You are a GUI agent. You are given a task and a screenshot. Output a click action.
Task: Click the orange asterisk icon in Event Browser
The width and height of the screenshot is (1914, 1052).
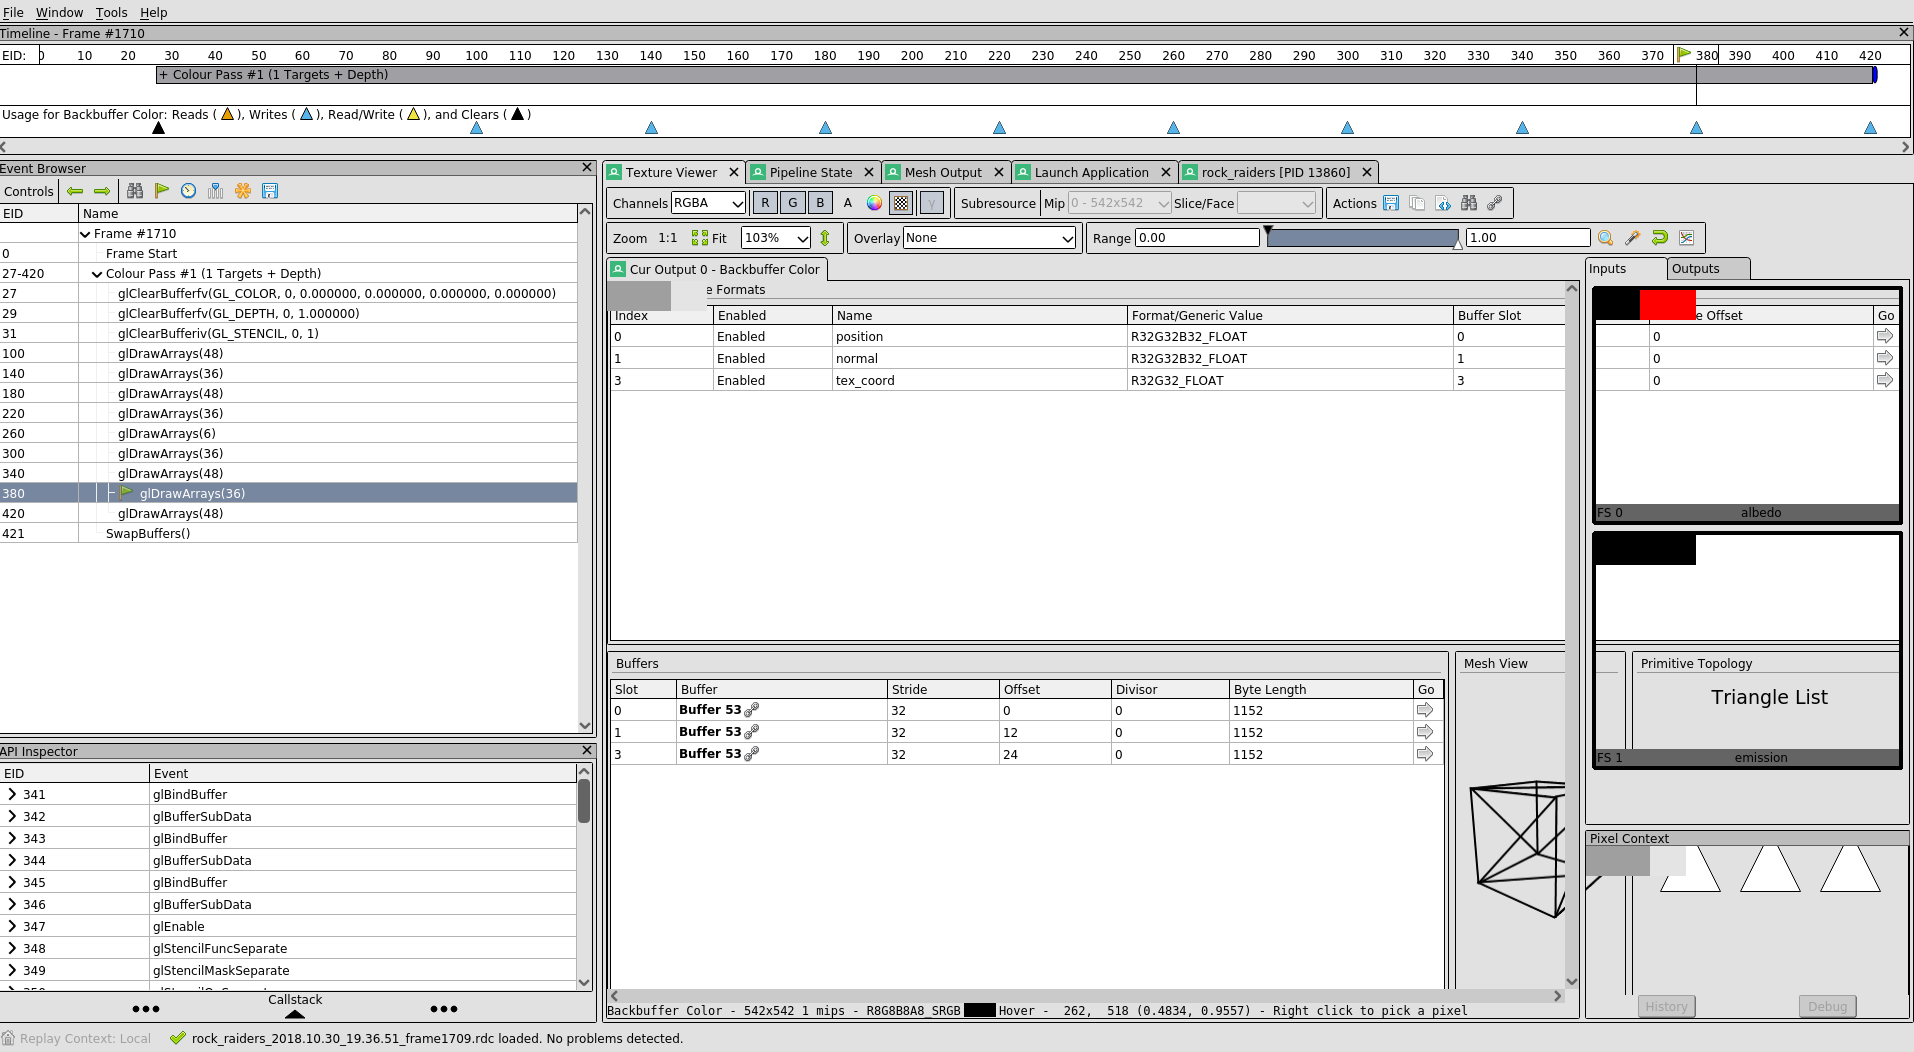[243, 191]
